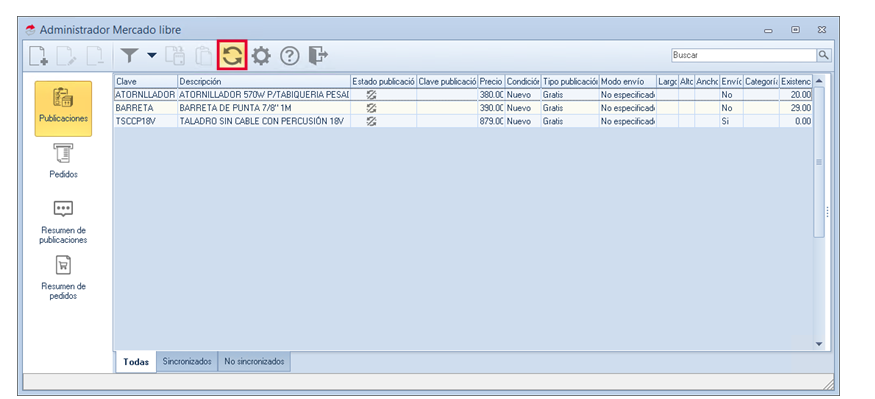Viewport: 875px width, 399px height.
Task: Click the Administrador Mercado libre app icon
Action: point(30,30)
